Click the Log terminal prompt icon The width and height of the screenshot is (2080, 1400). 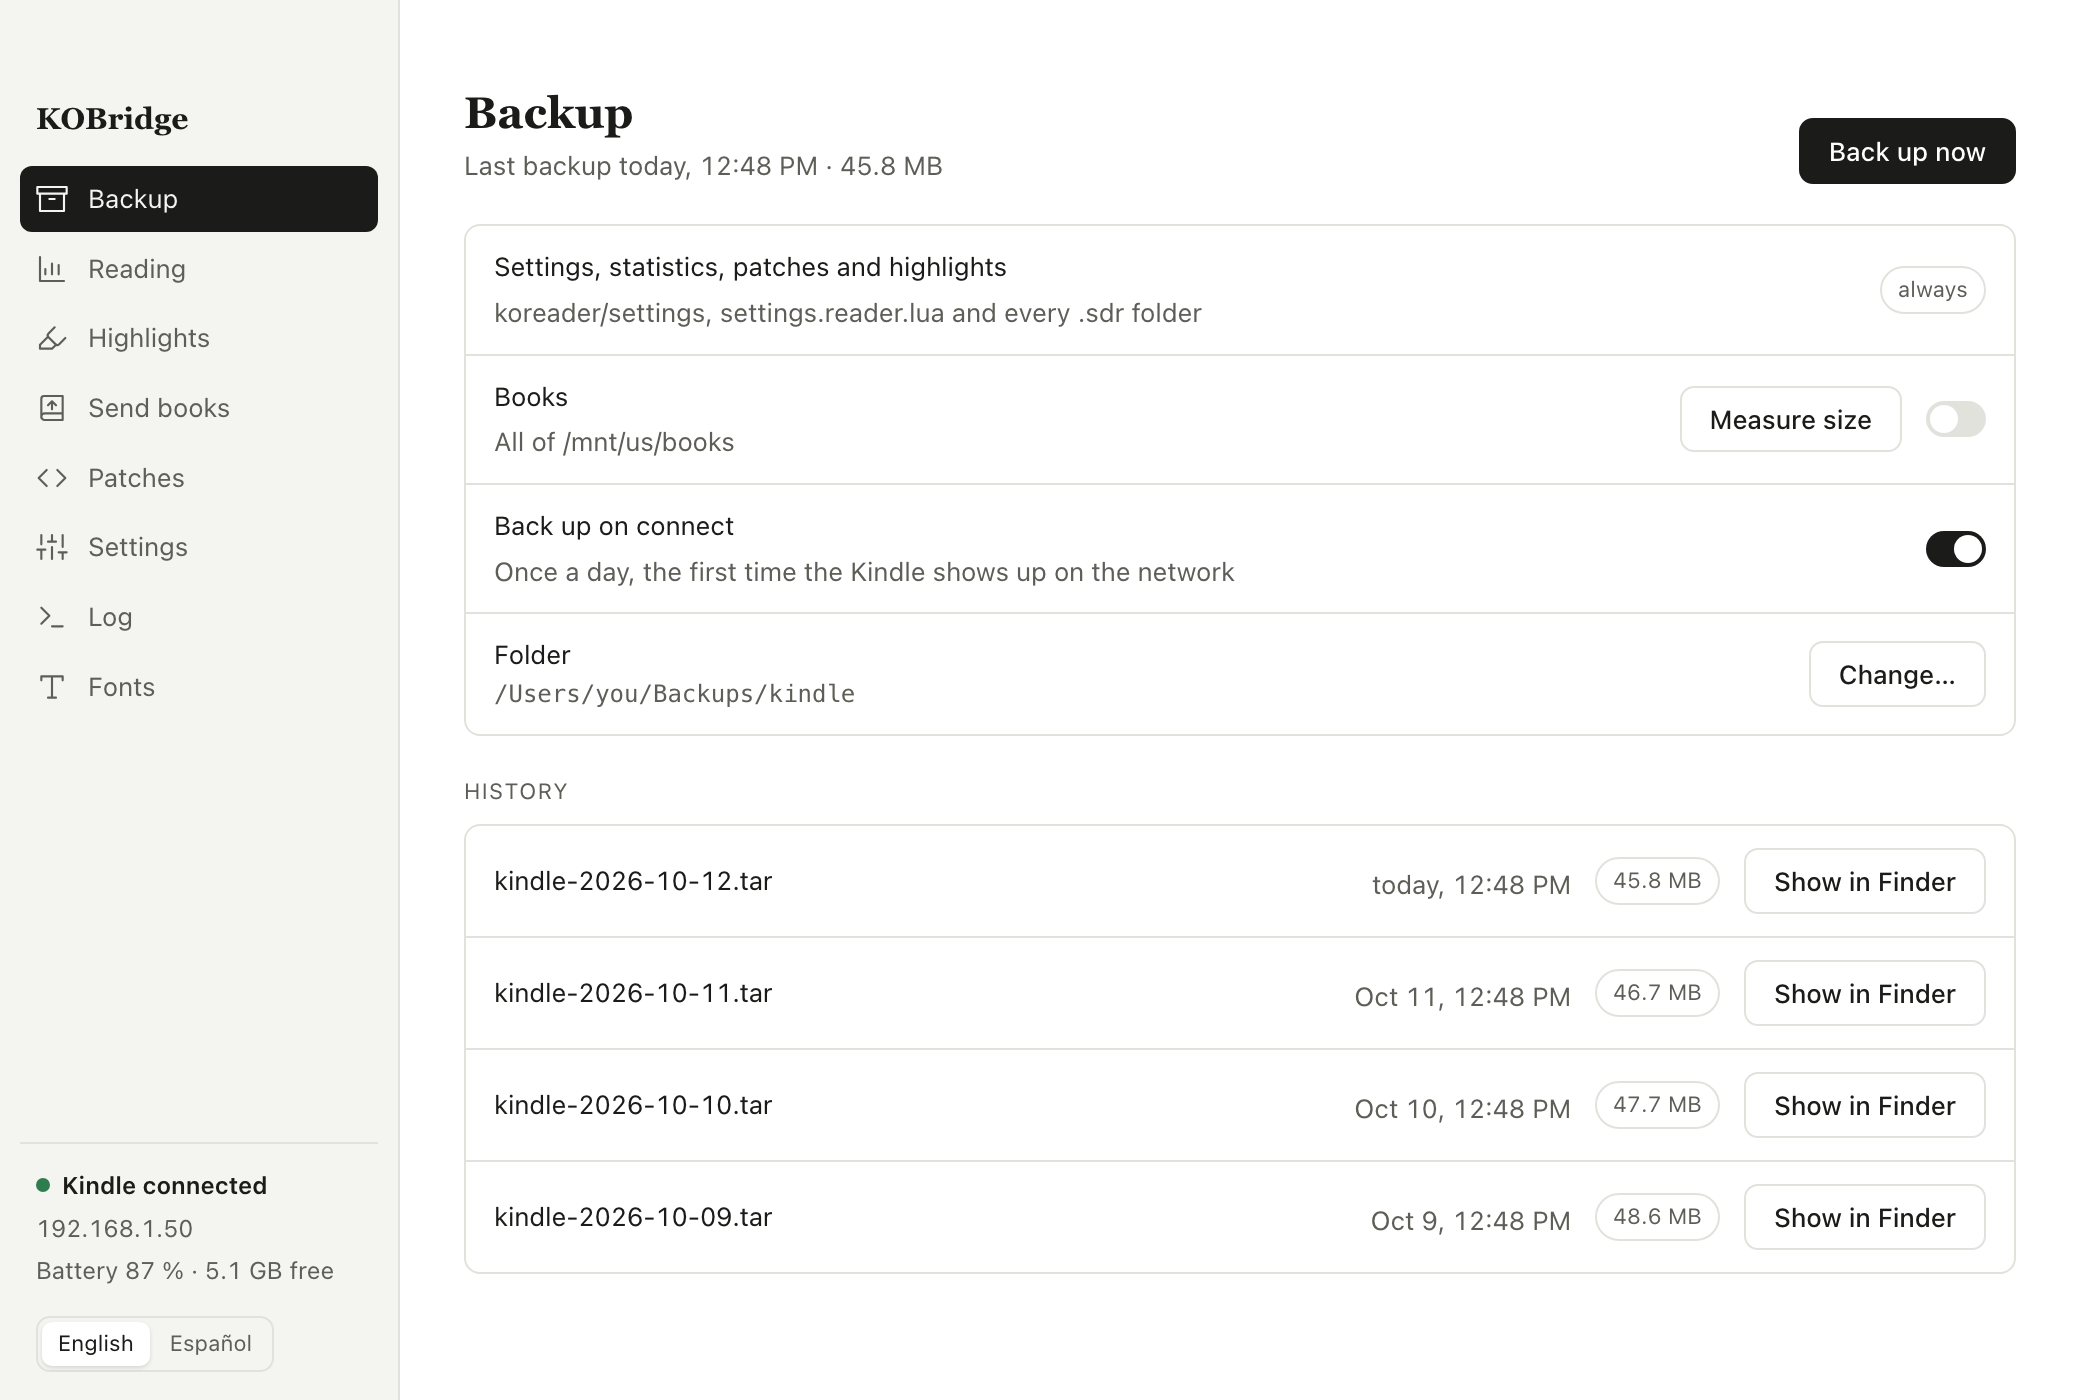pyautogui.click(x=52, y=617)
